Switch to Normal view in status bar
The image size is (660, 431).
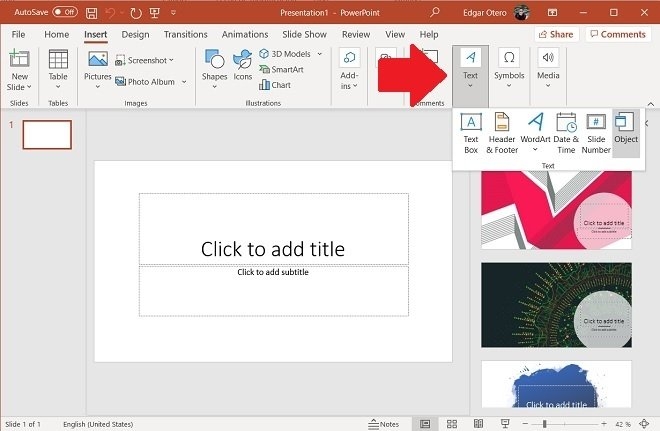[427, 424]
